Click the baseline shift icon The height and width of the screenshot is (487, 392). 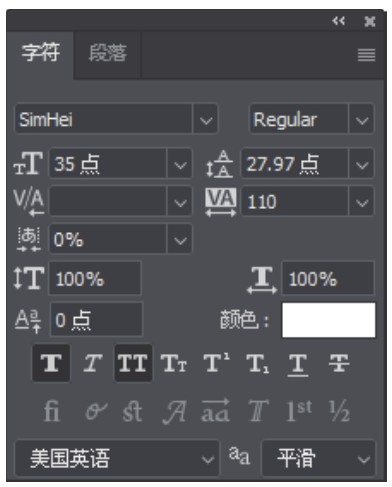[28, 320]
